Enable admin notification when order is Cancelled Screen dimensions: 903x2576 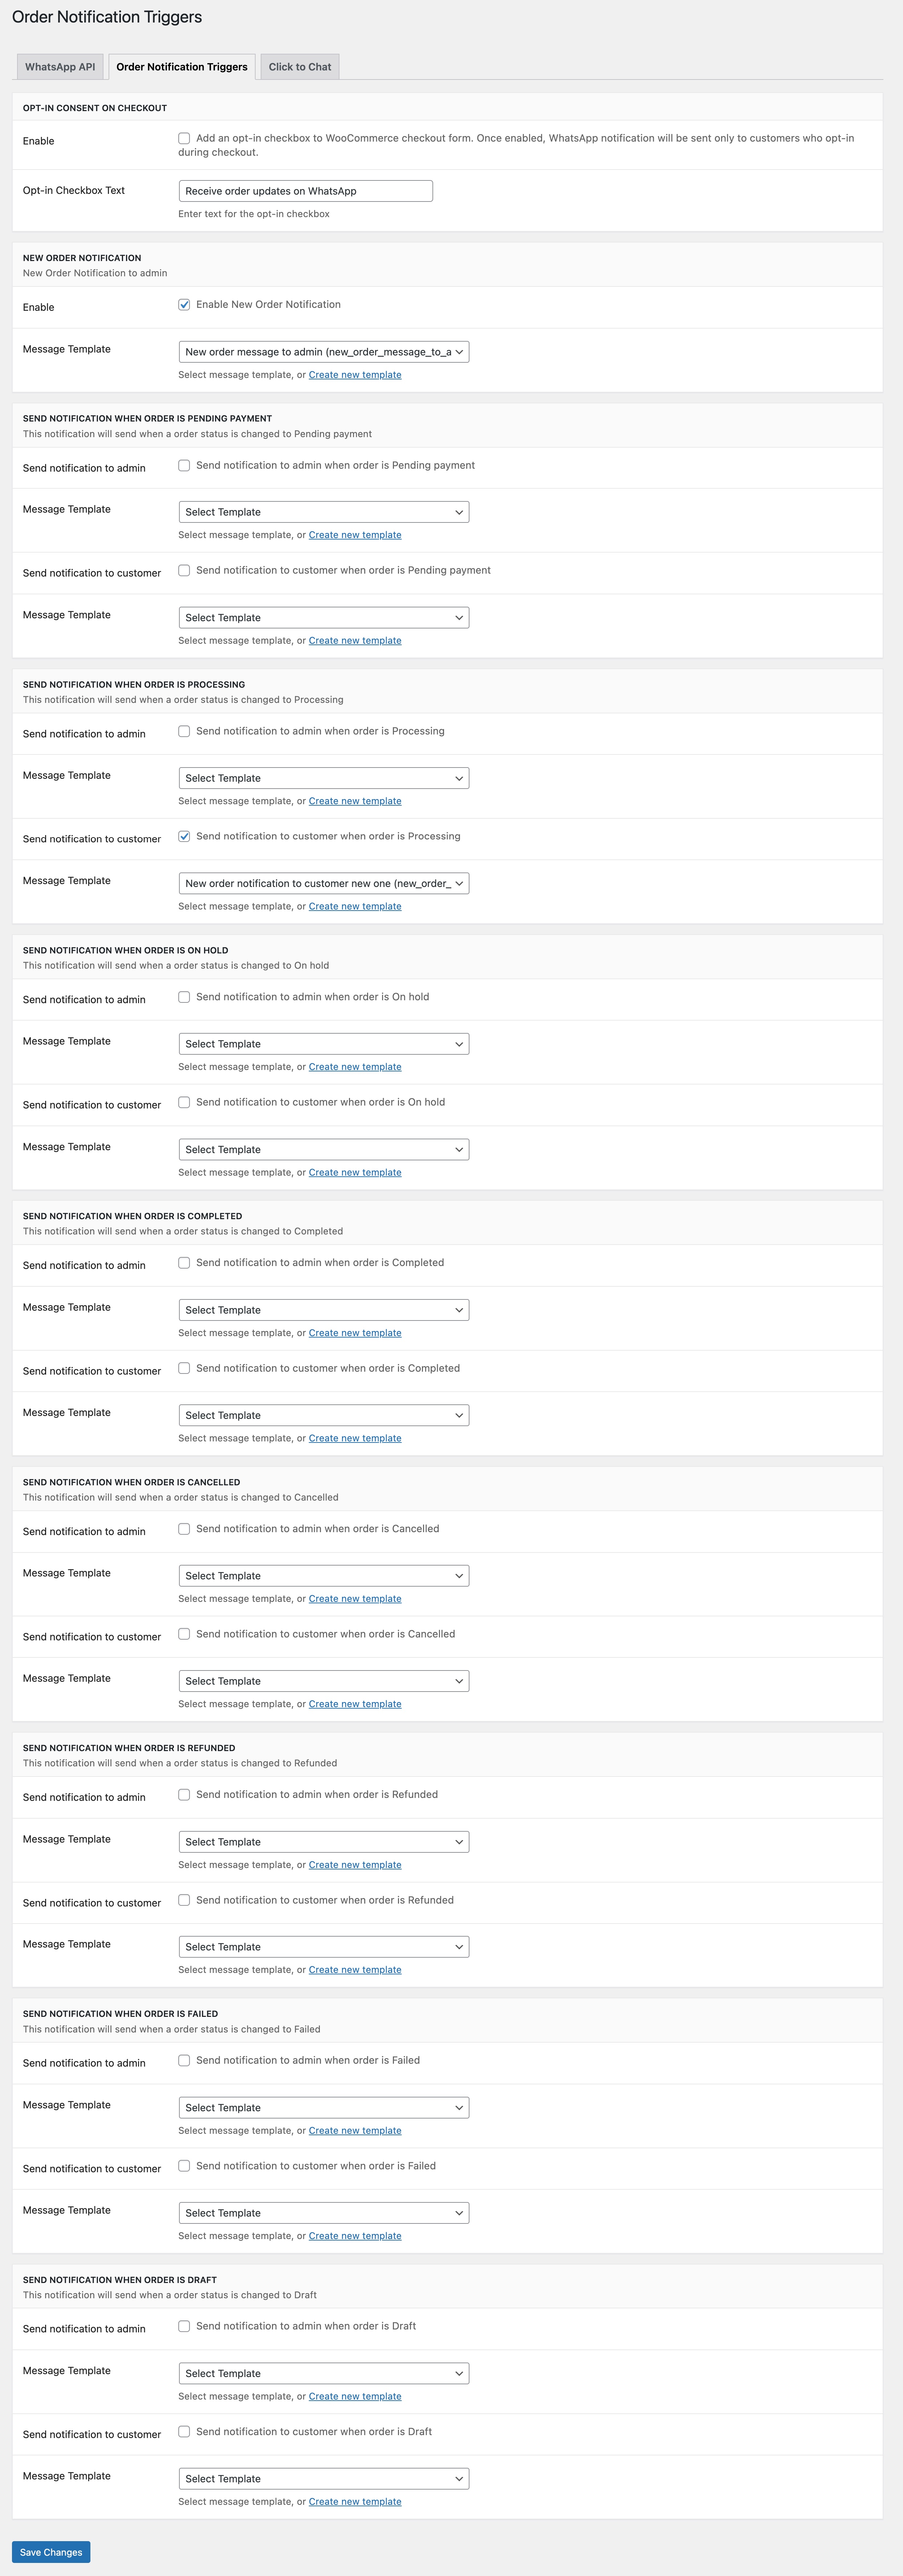pos(184,1529)
